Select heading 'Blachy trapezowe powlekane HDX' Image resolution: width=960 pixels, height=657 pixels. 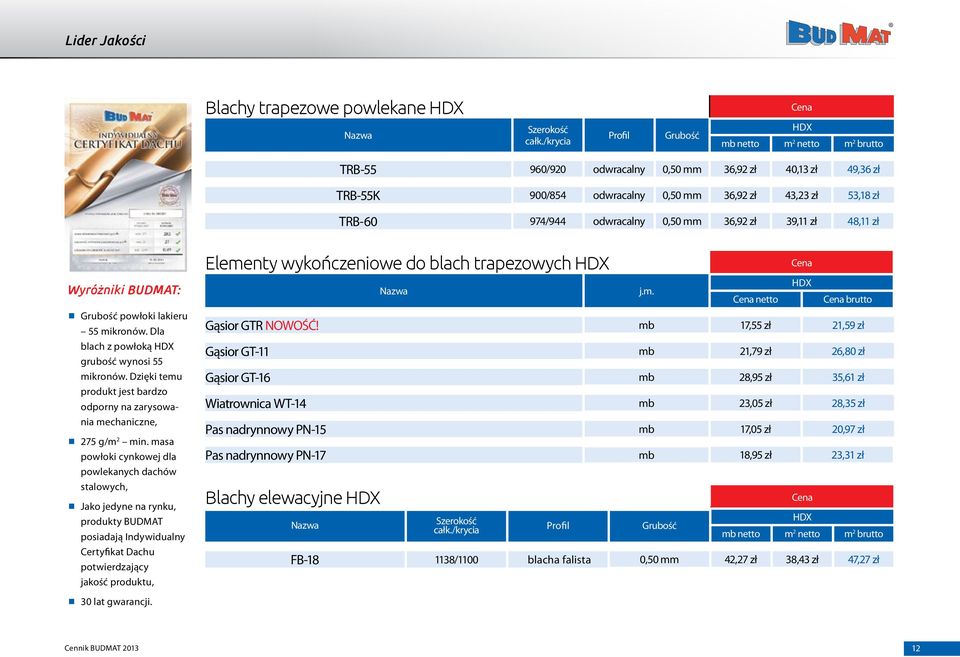click(x=334, y=108)
